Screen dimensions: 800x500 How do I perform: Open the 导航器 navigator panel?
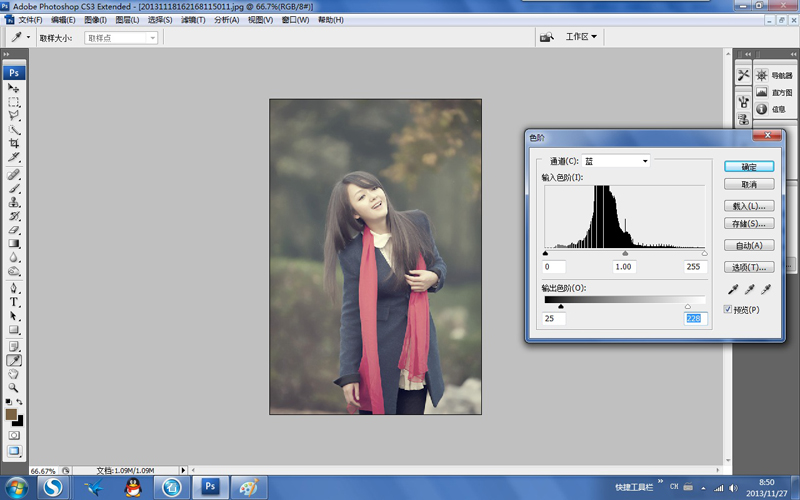[774, 76]
